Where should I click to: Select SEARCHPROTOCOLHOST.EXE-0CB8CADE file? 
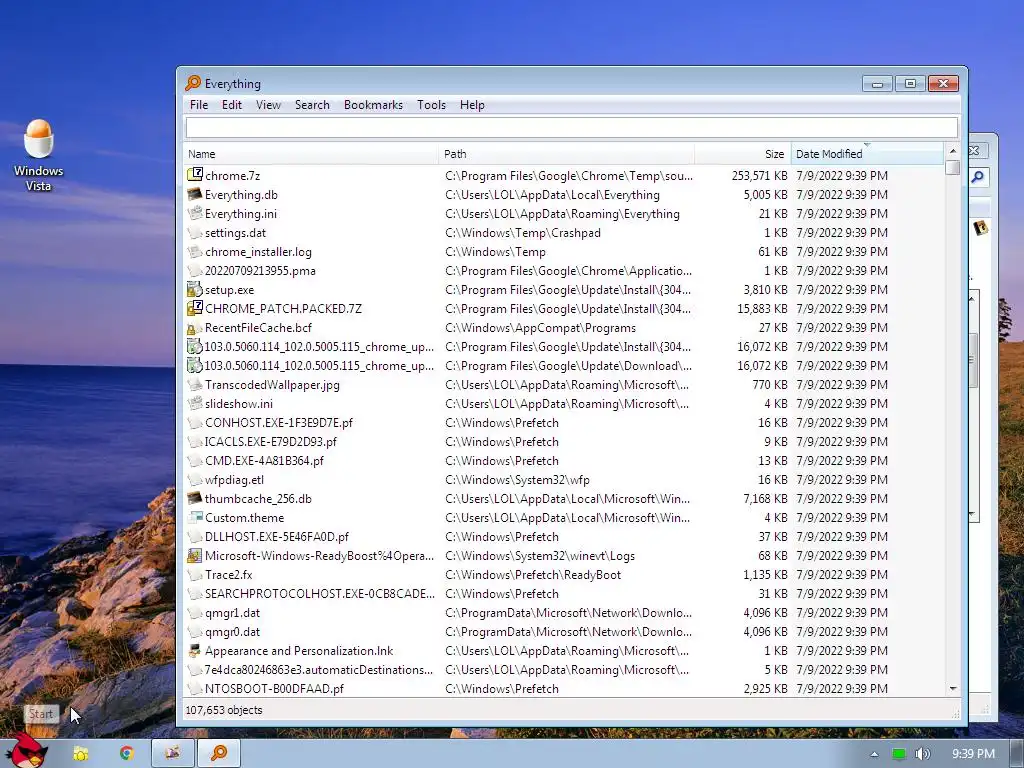click(319, 594)
